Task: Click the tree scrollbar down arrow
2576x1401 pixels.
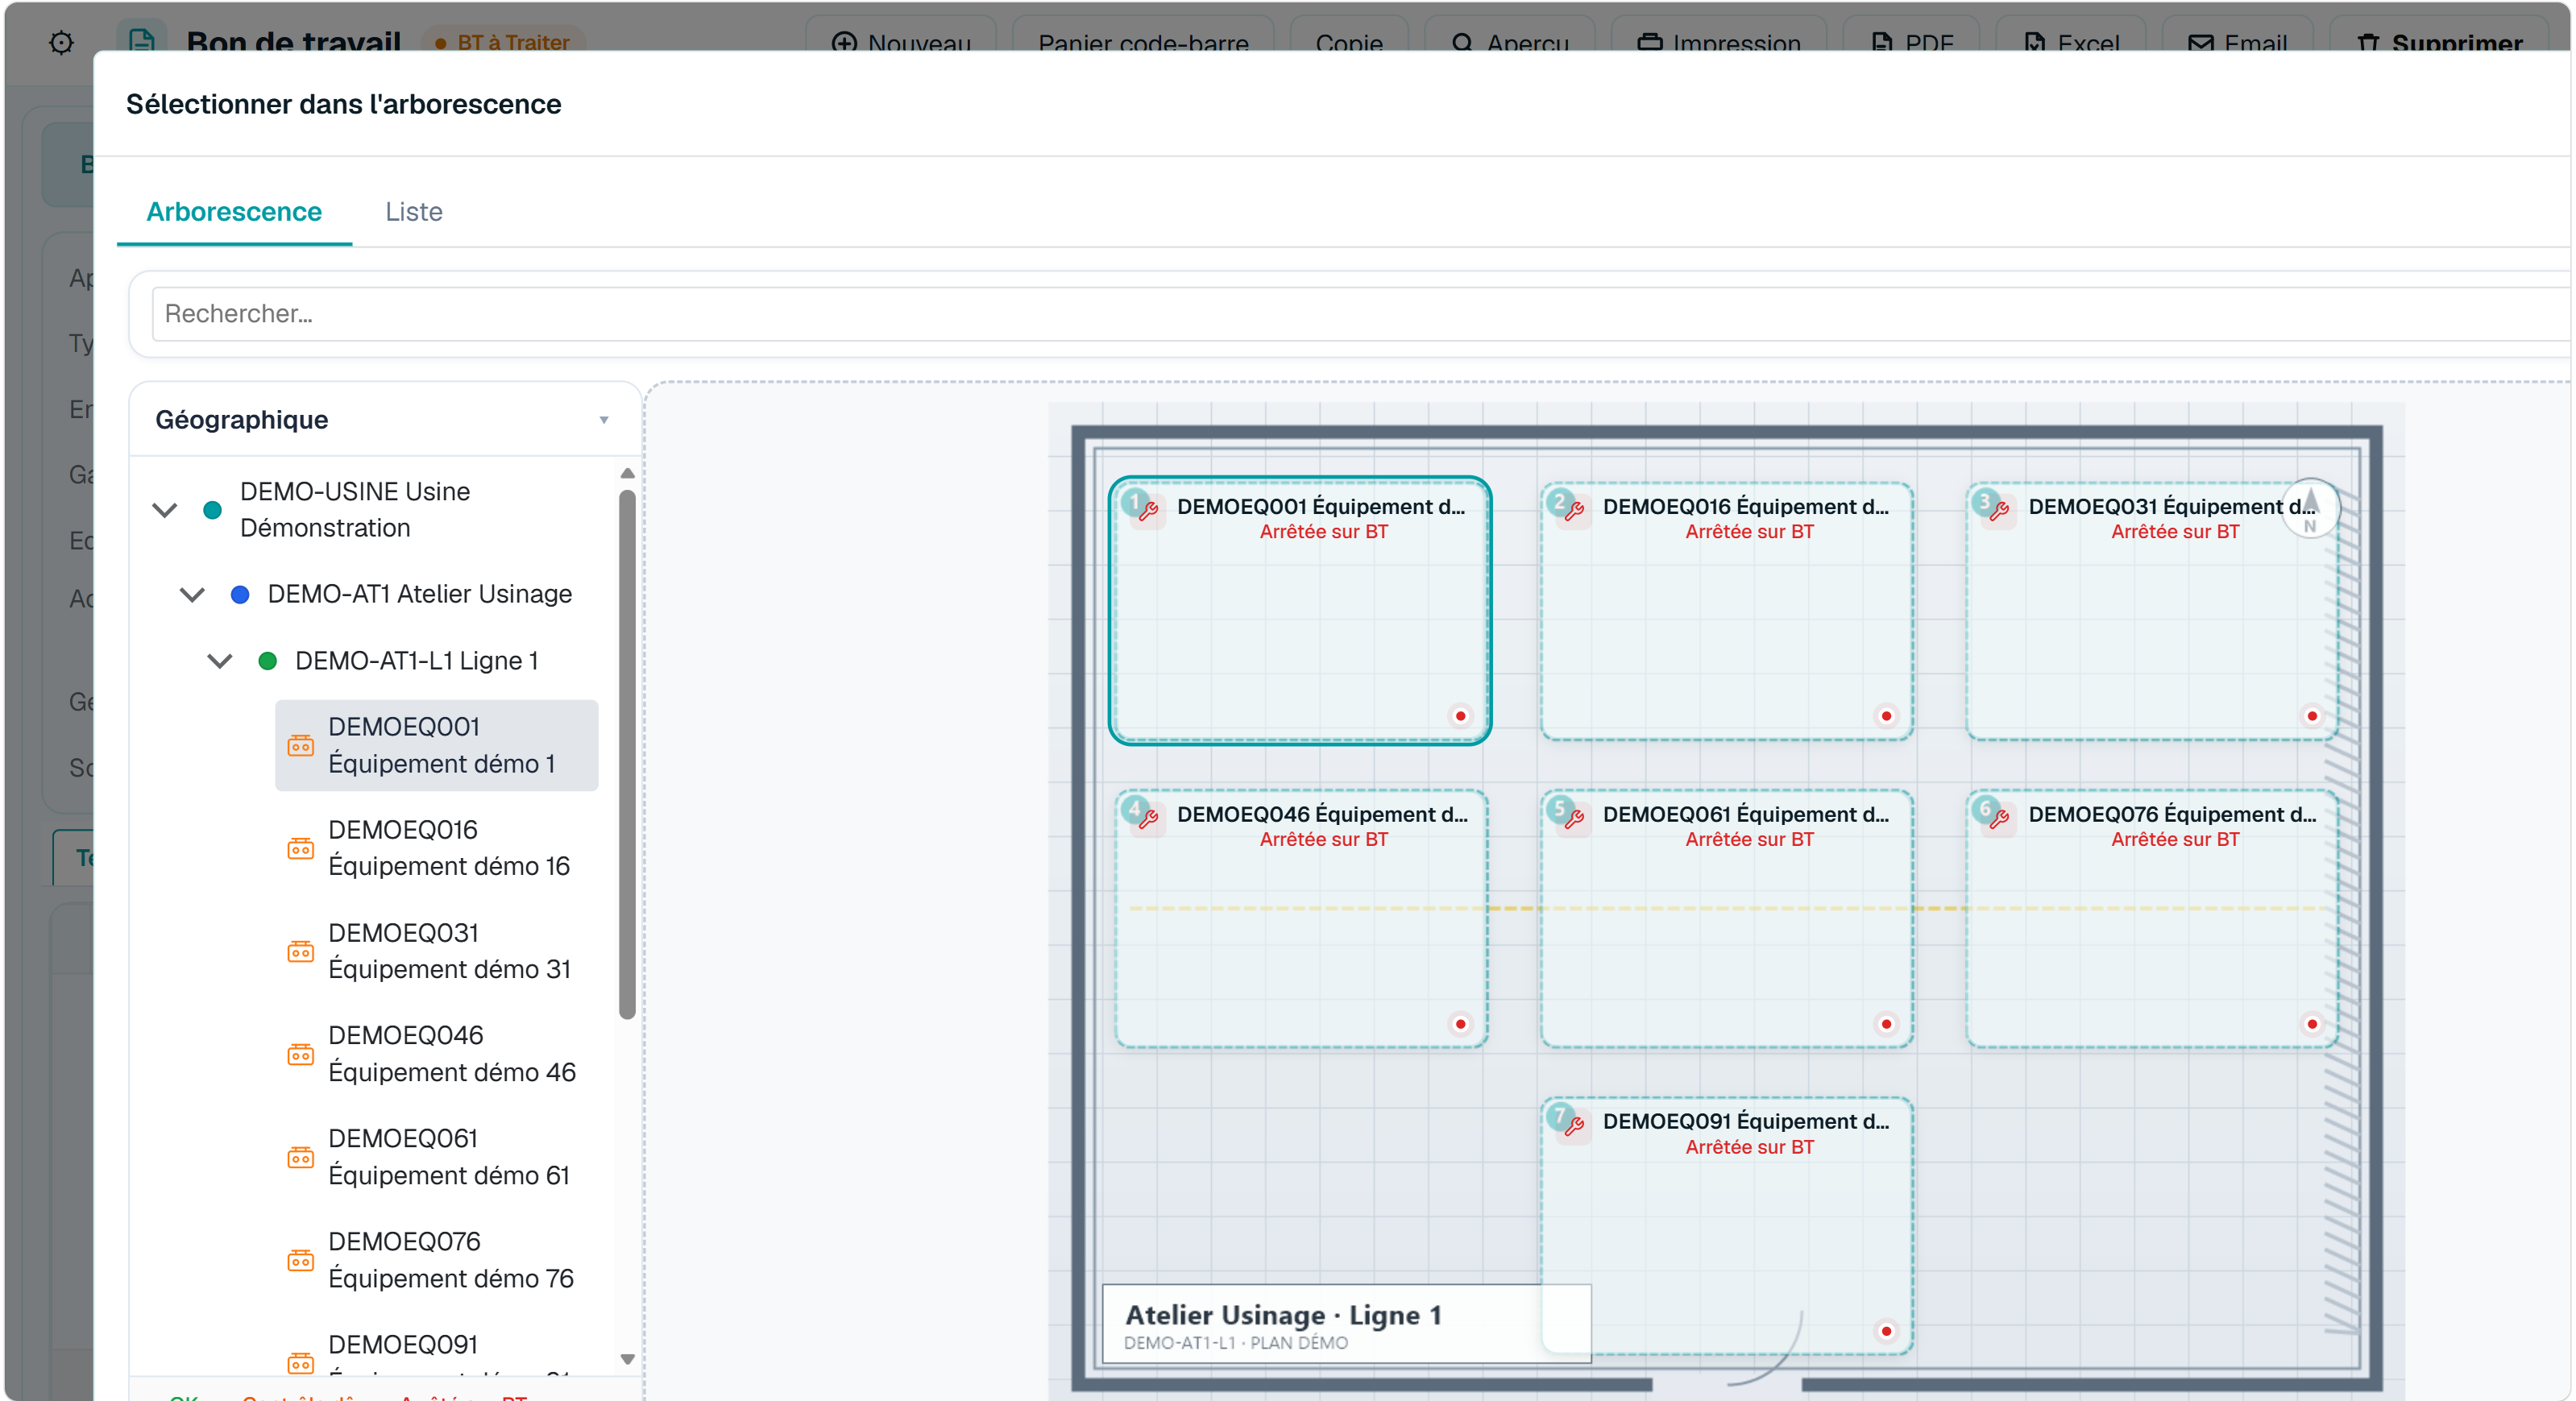Action: [628, 1359]
